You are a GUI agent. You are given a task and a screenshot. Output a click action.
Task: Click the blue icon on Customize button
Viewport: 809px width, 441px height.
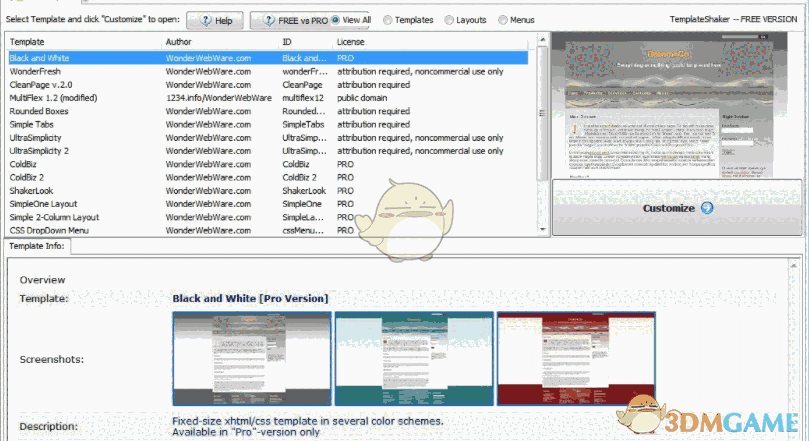click(x=707, y=208)
